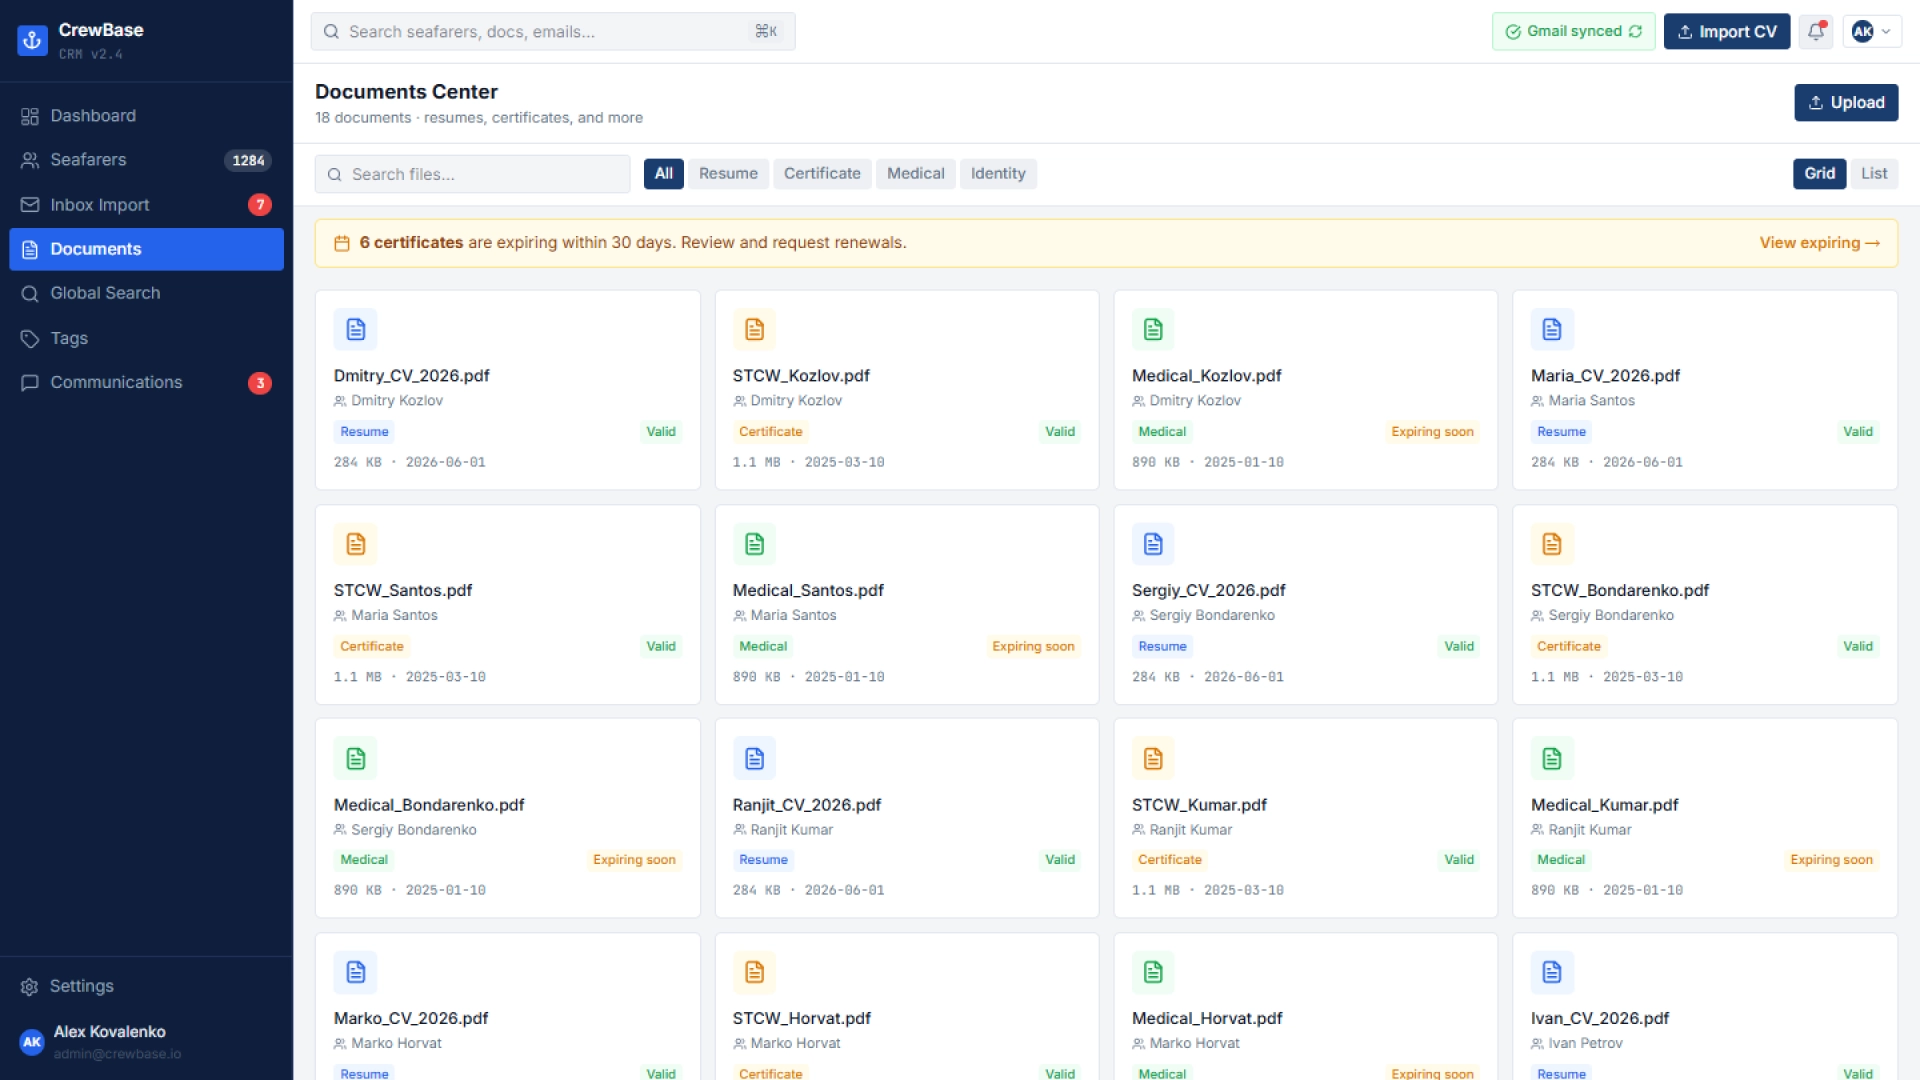Filter documents by Resume
Image resolution: width=1920 pixels, height=1080 pixels.
coord(728,174)
